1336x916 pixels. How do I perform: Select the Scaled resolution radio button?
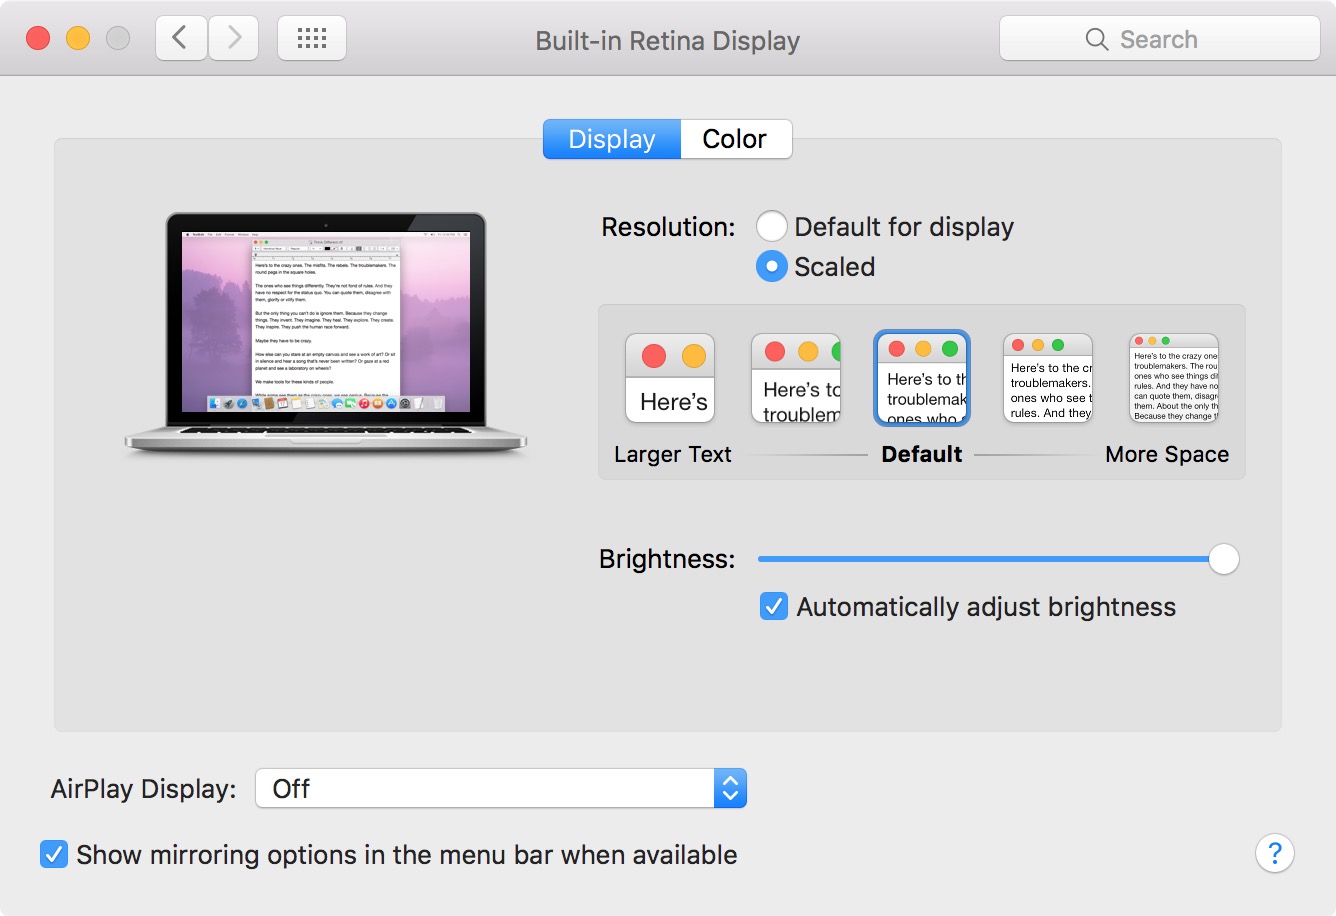[x=772, y=267]
